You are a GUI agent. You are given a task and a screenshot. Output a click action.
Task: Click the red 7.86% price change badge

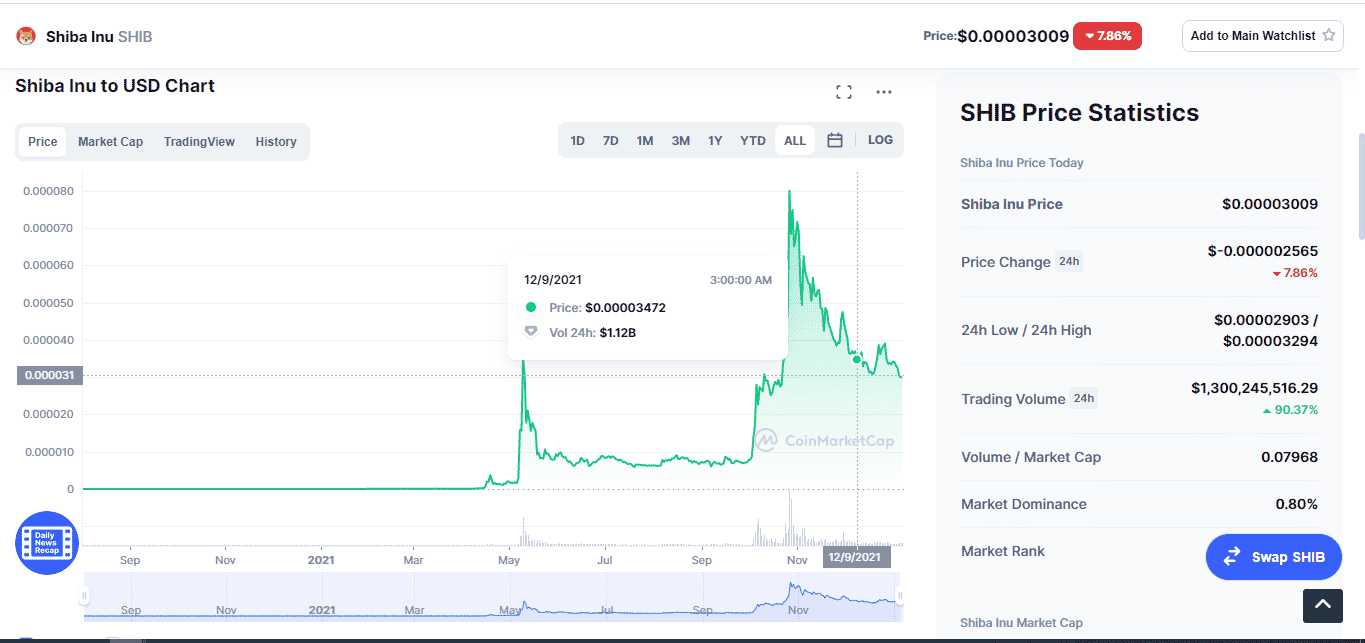1107,36
